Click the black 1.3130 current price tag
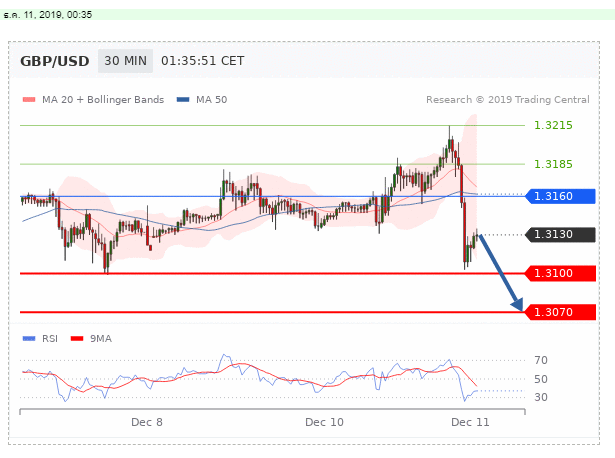 pyautogui.click(x=560, y=234)
